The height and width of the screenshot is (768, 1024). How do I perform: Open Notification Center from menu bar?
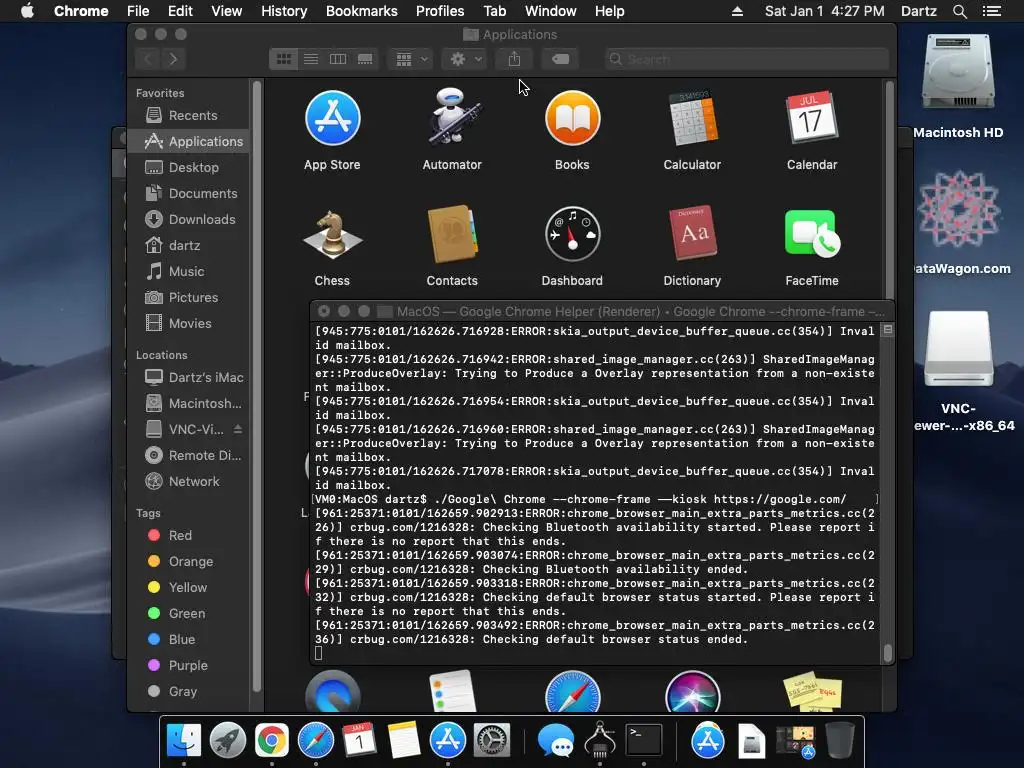991,11
